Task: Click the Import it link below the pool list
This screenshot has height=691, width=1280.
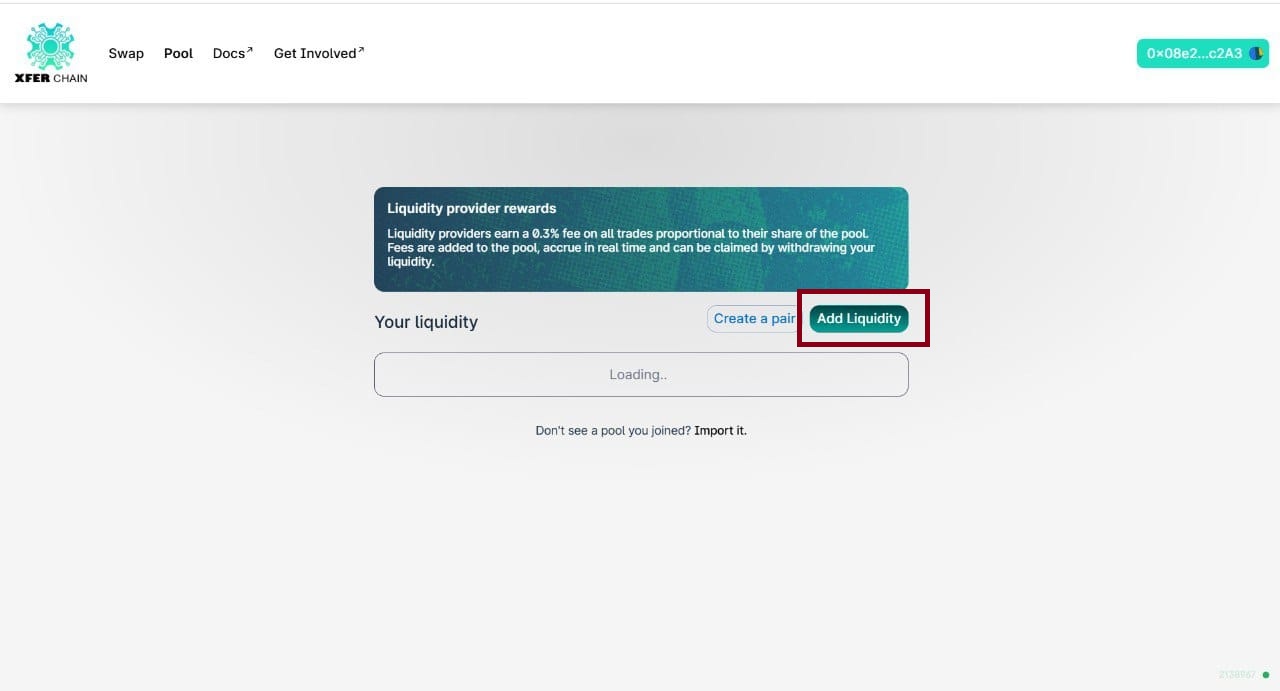Action: (x=720, y=430)
